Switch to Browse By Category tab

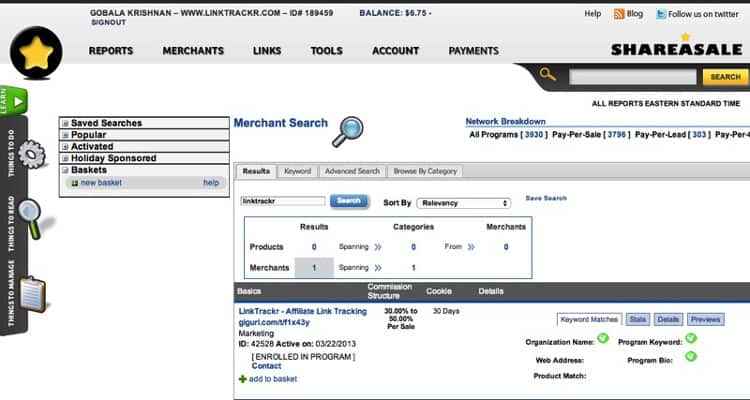pyautogui.click(x=425, y=171)
